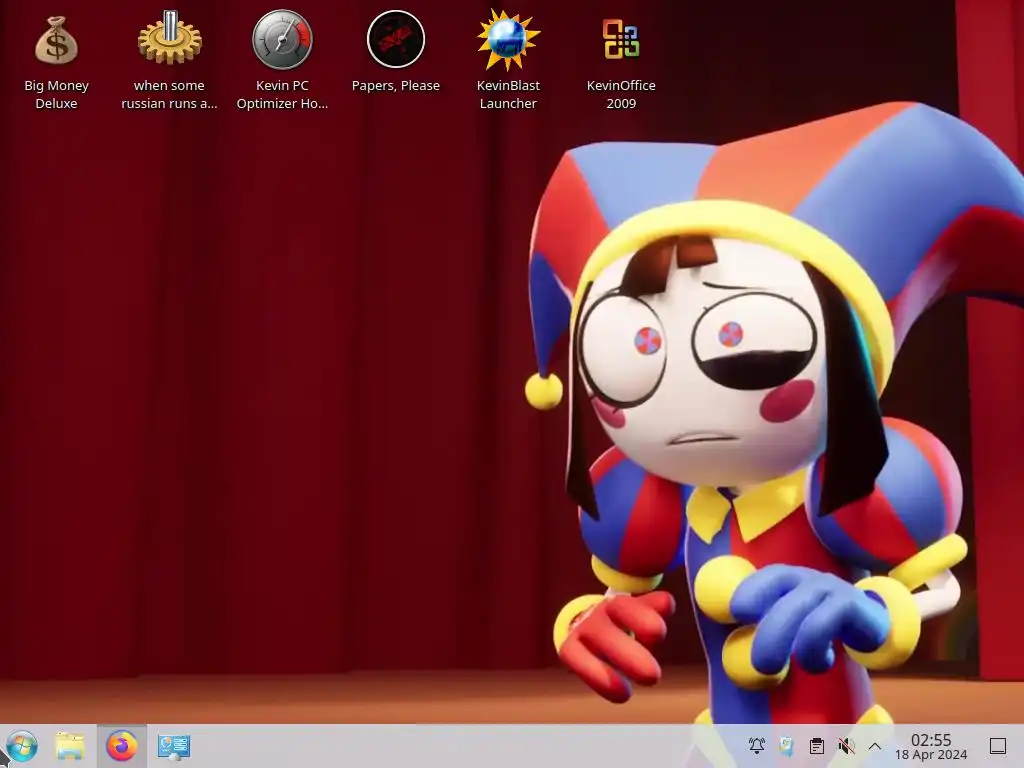Switch to Firefox in the taskbar
The image size is (1024, 768).
pos(121,746)
